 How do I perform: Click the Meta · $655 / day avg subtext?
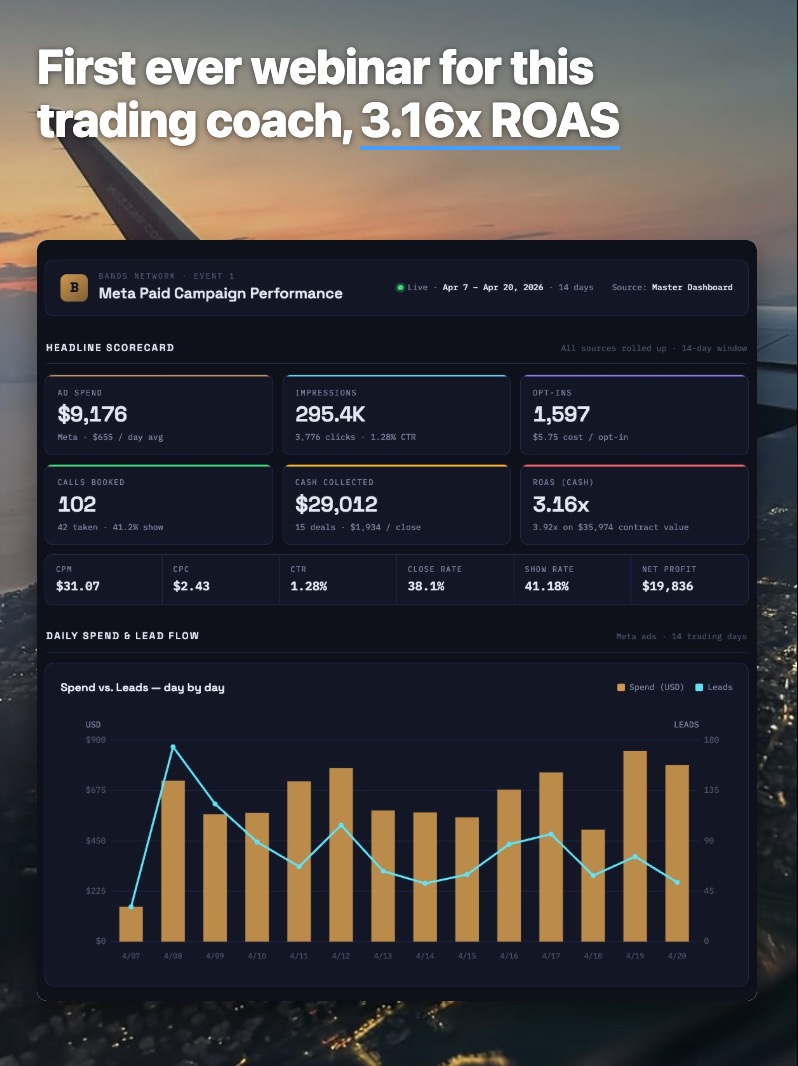click(x=110, y=437)
